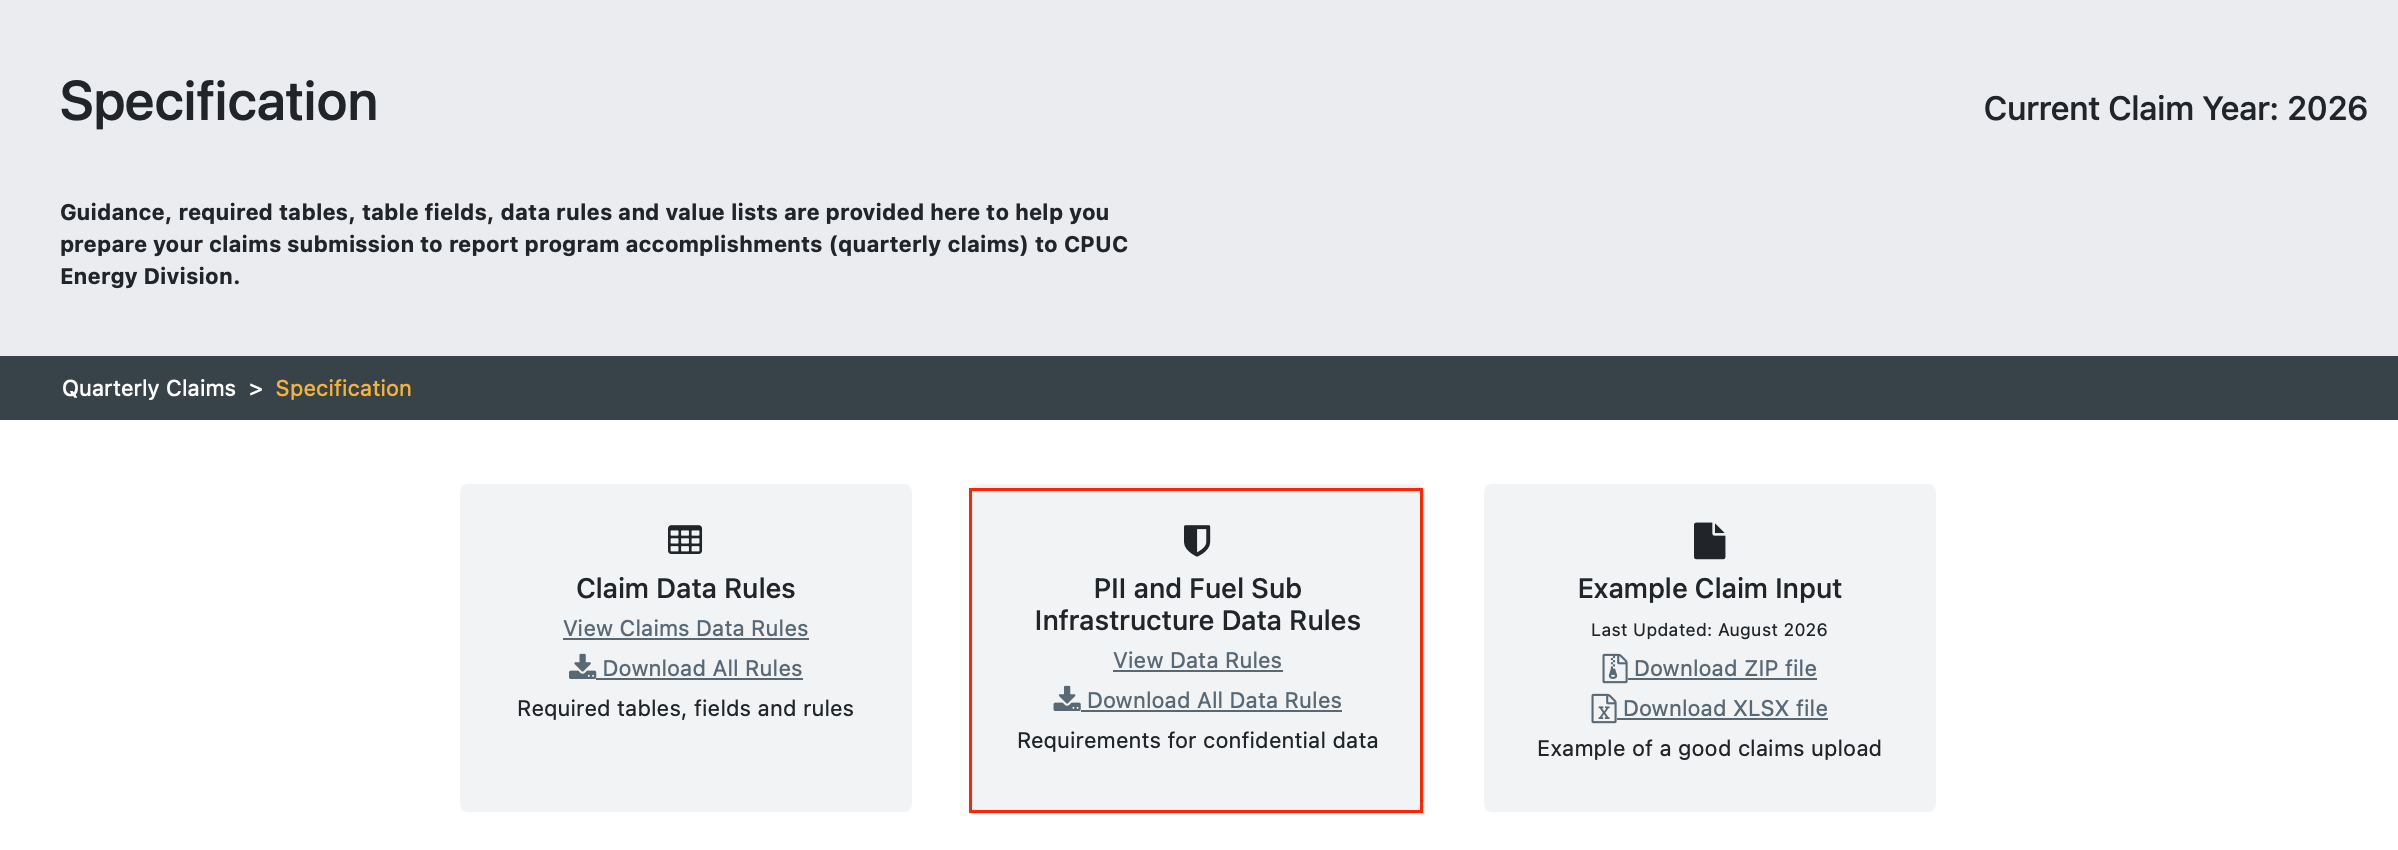The image size is (2398, 850).
Task: Click the table grid icon above Claim Data Rules
Action: [685, 540]
